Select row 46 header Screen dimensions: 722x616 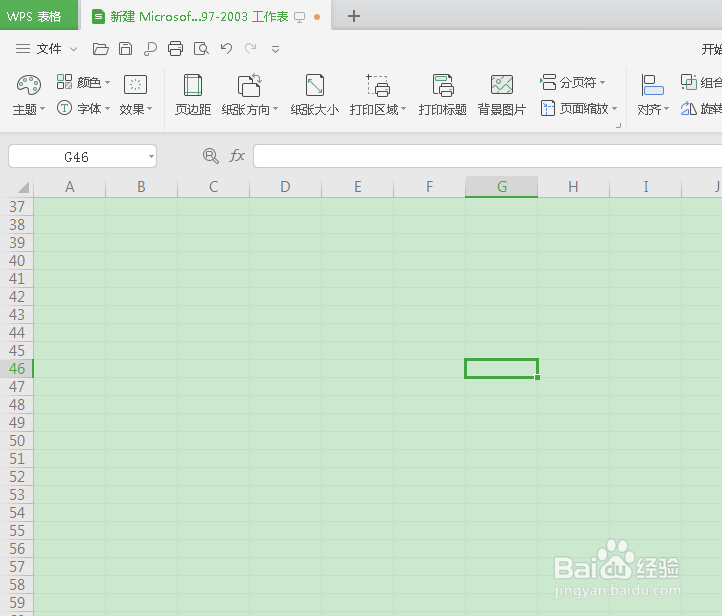coord(17,369)
